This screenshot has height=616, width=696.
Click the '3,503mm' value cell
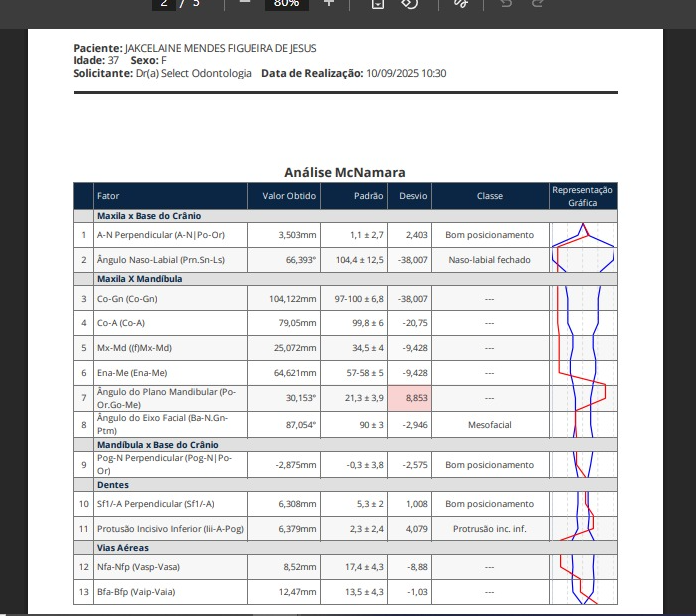click(x=284, y=235)
